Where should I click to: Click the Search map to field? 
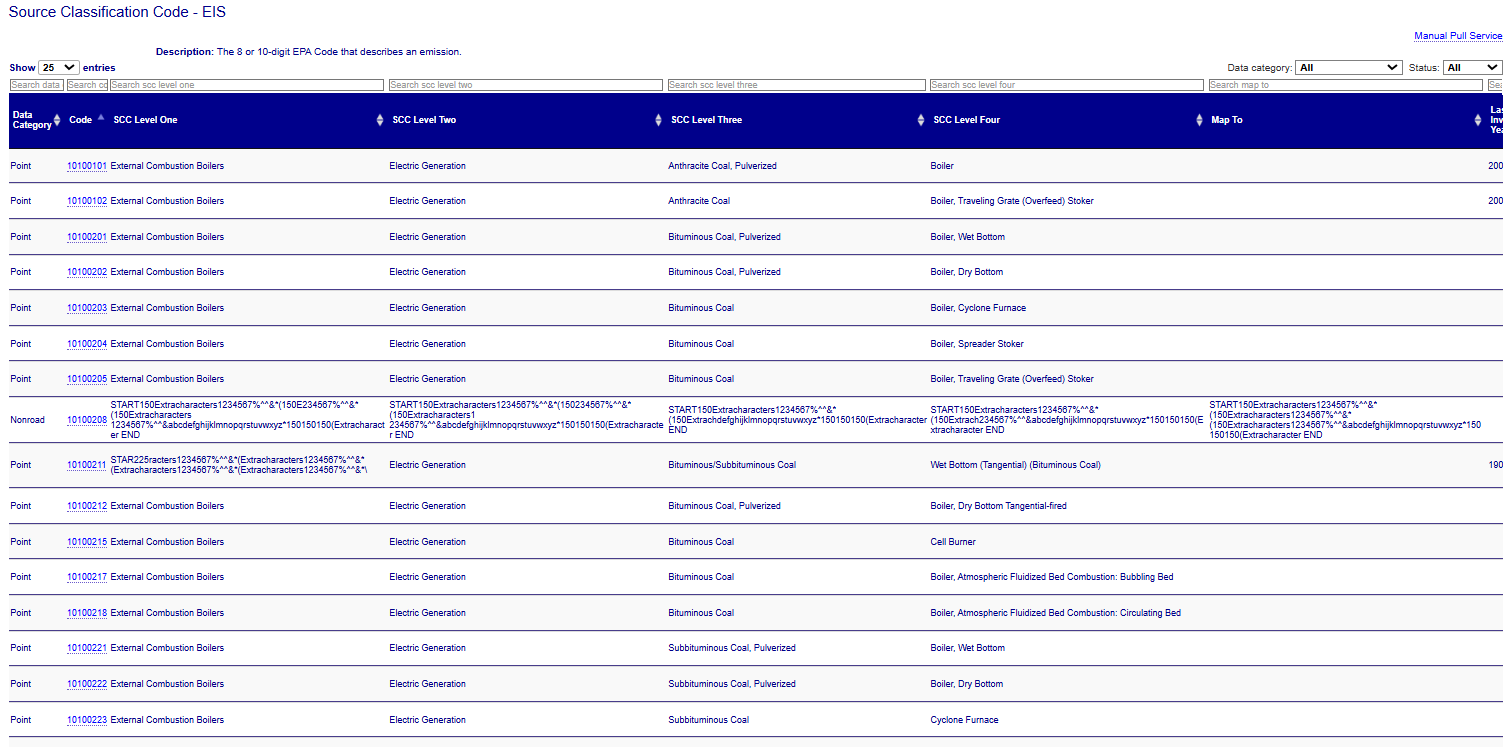1344,85
